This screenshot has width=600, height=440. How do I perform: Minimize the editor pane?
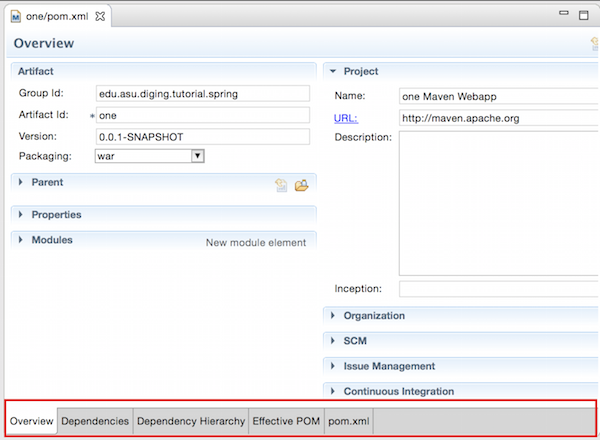click(x=564, y=13)
